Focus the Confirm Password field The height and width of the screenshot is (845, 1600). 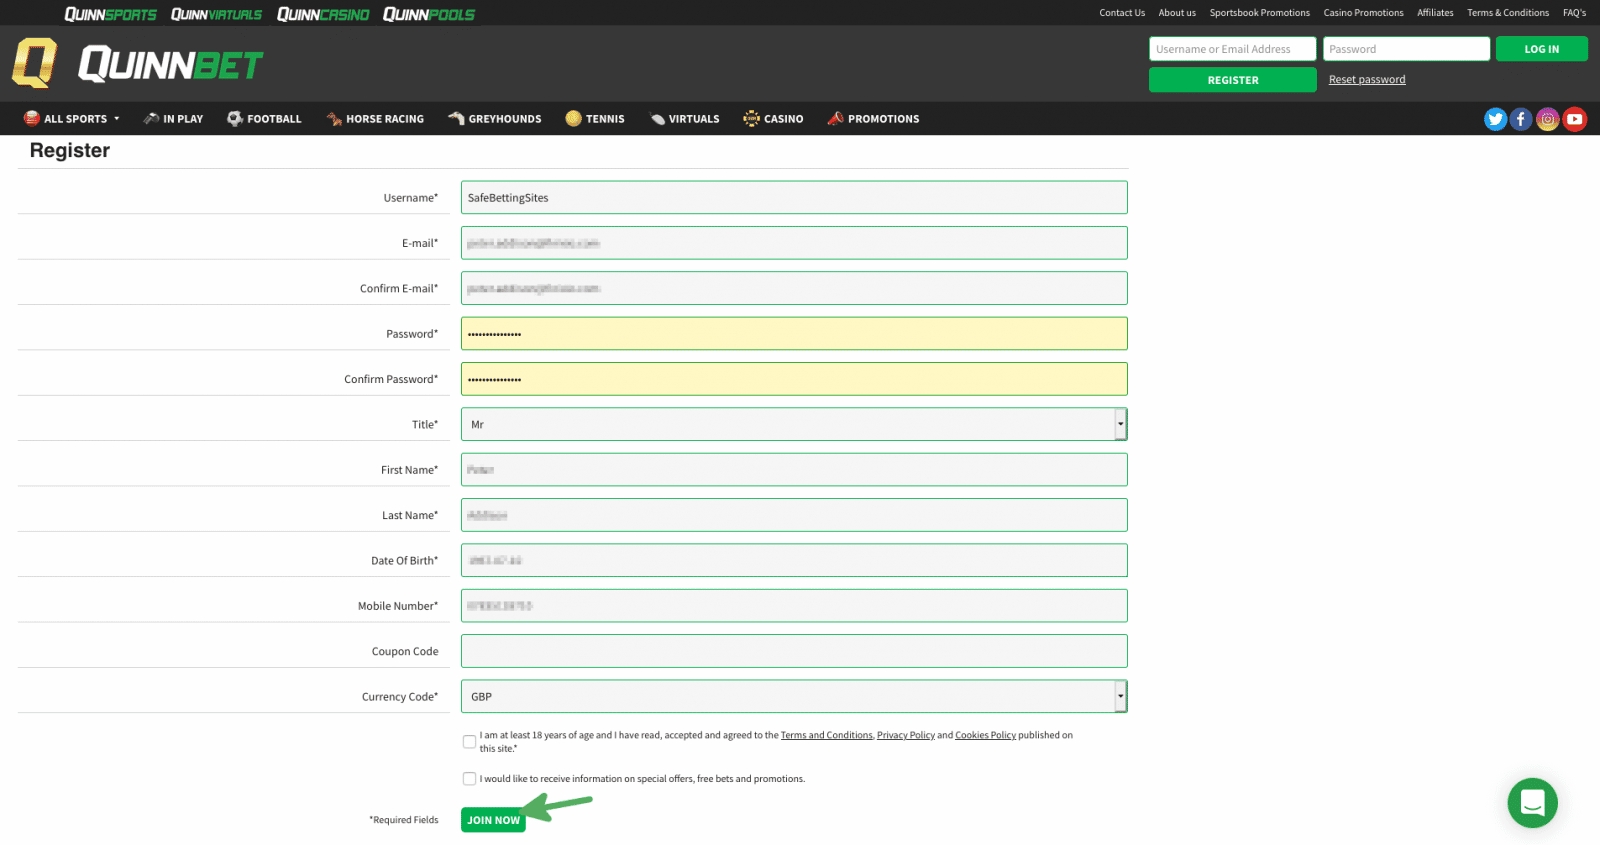point(794,379)
